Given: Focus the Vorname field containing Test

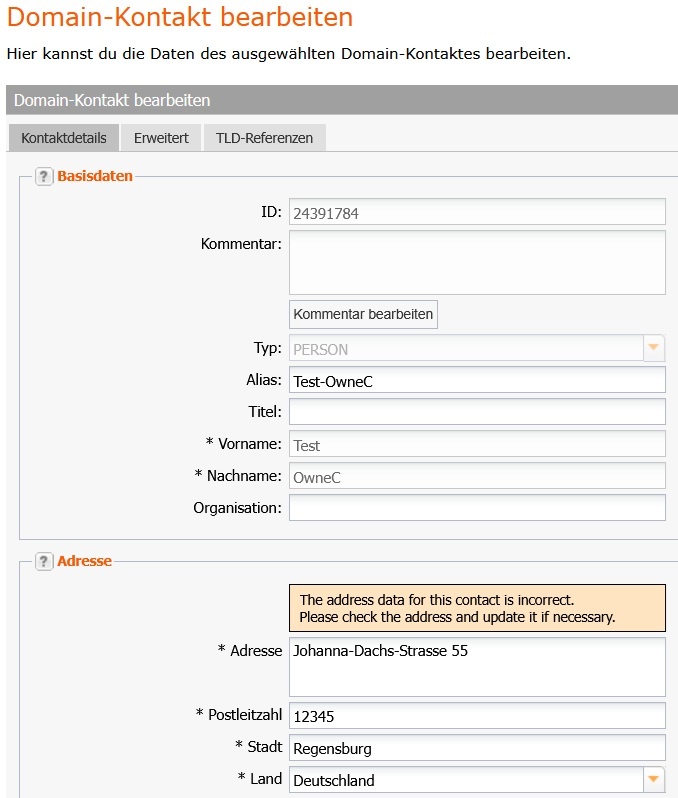Looking at the screenshot, I should pos(477,444).
